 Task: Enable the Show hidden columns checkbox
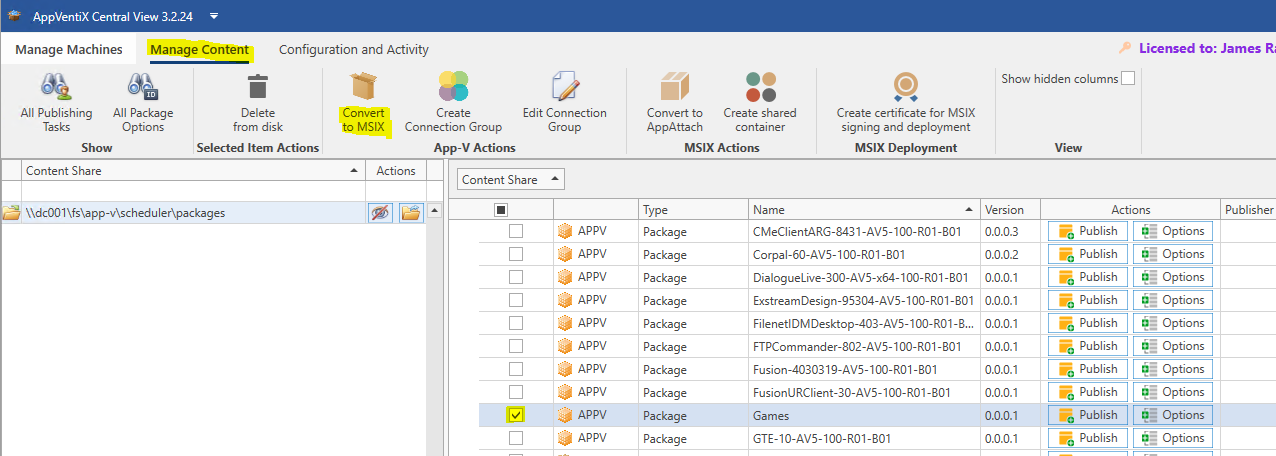(1128, 79)
